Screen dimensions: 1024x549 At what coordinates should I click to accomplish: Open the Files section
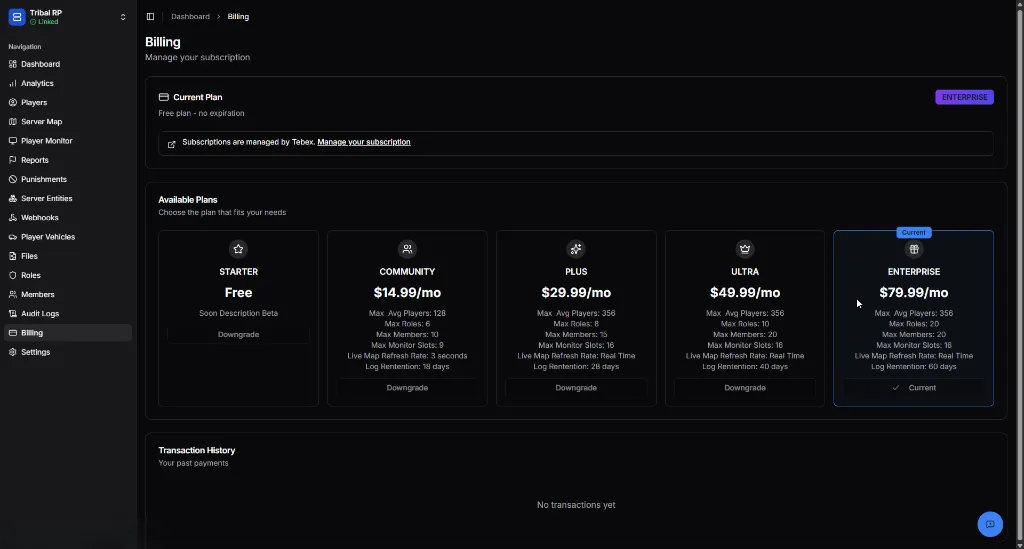pyautogui.click(x=68, y=256)
